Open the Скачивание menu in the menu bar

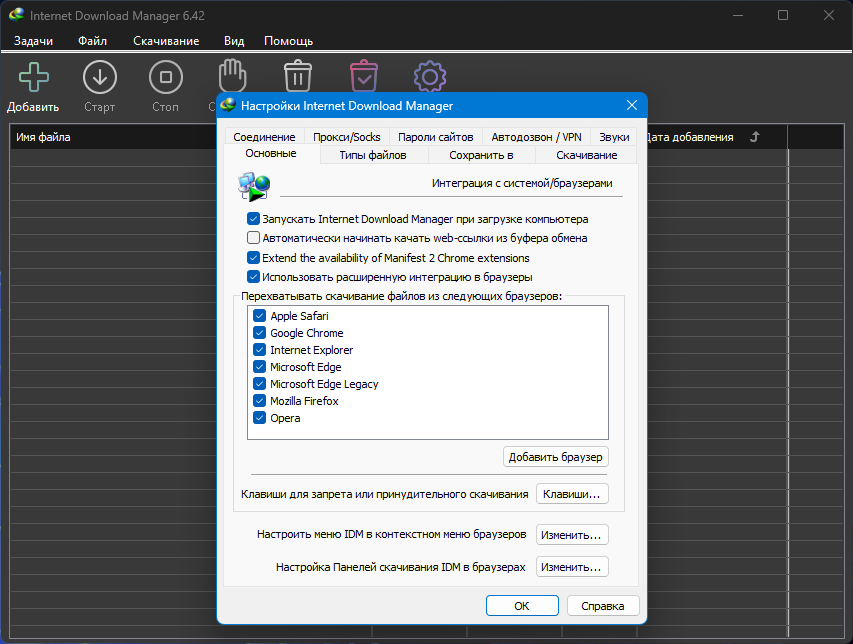coord(166,41)
